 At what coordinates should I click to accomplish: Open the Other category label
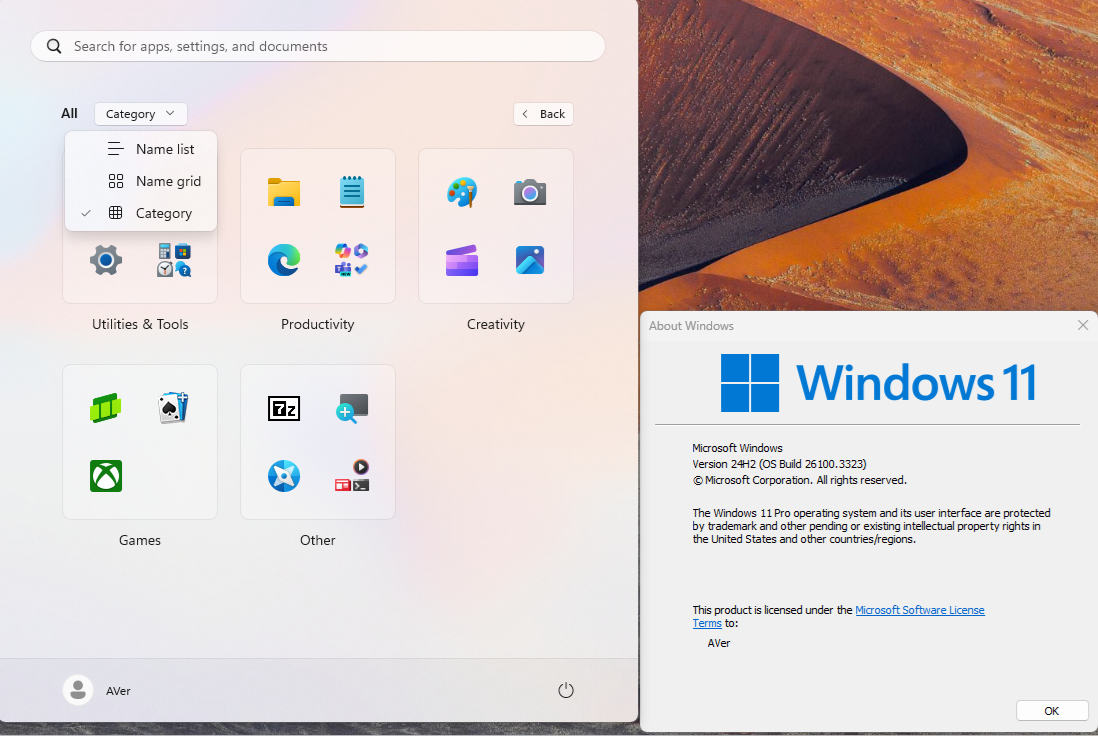(x=317, y=540)
